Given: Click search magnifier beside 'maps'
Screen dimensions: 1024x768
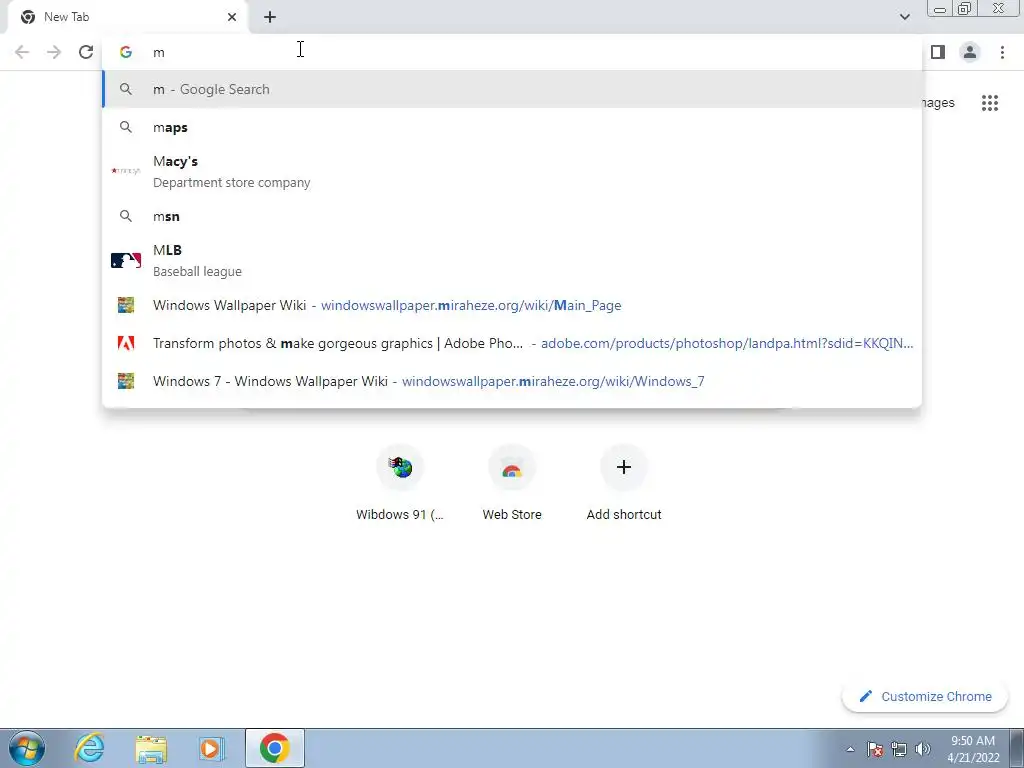Looking at the screenshot, I should (126, 127).
